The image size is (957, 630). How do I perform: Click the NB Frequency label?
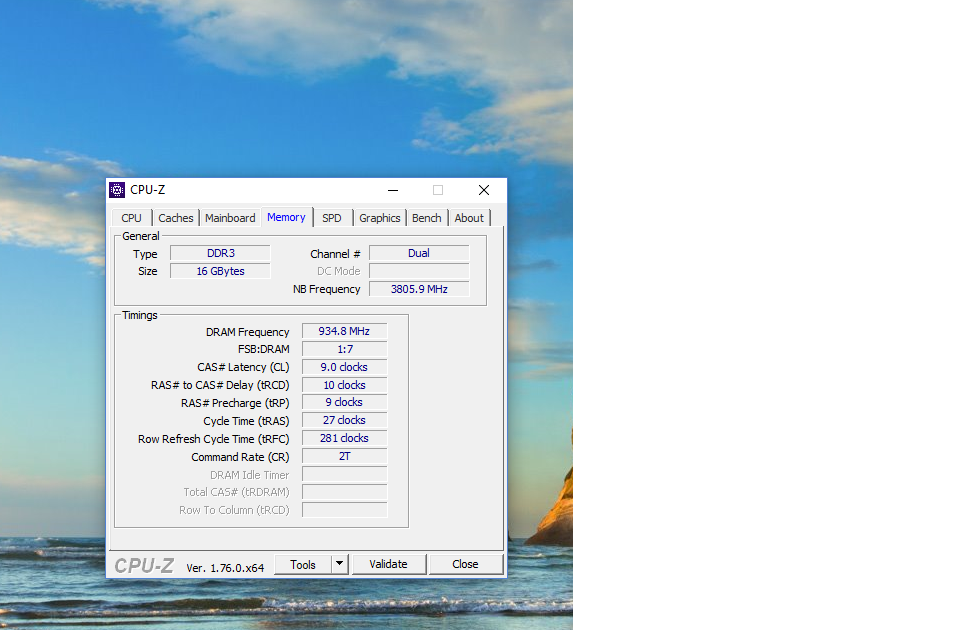[x=327, y=289]
